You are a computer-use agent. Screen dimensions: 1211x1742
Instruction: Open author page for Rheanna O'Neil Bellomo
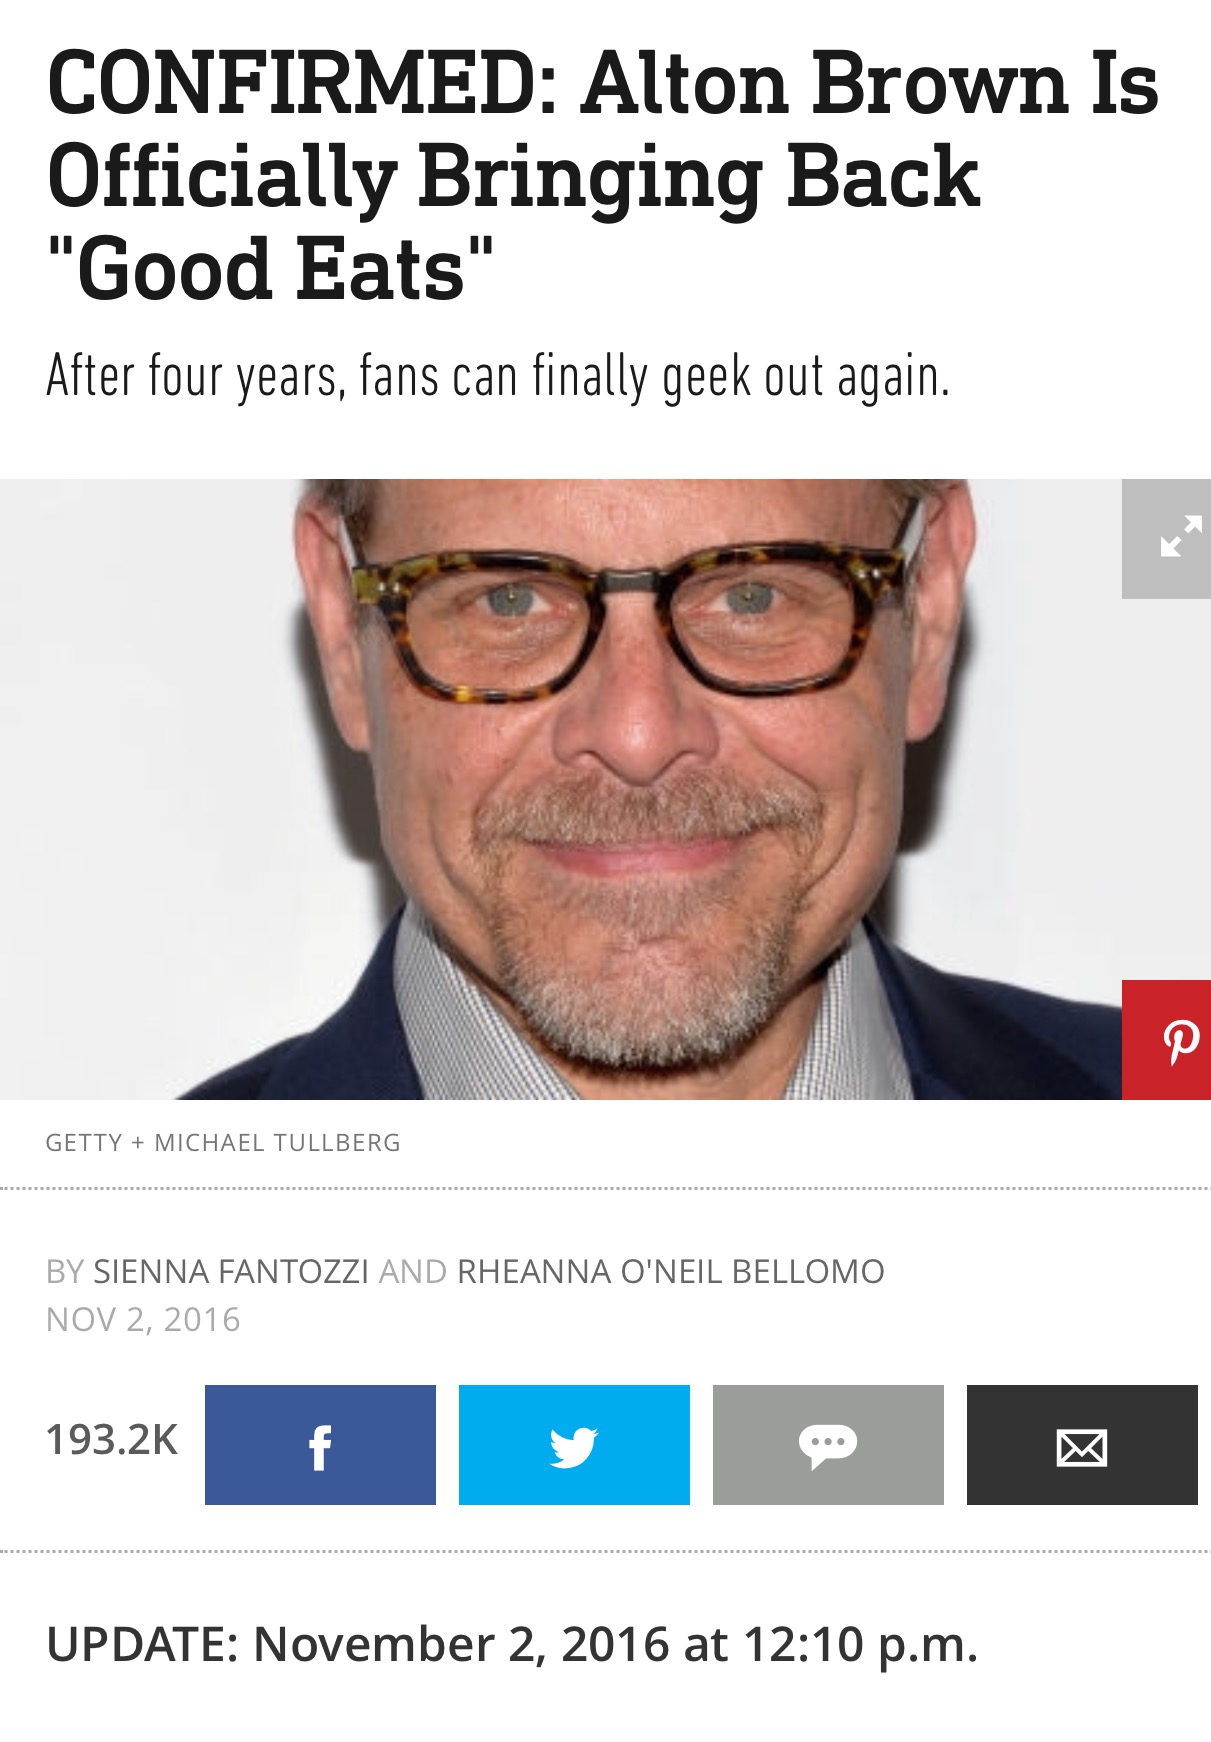point(671,1272)
